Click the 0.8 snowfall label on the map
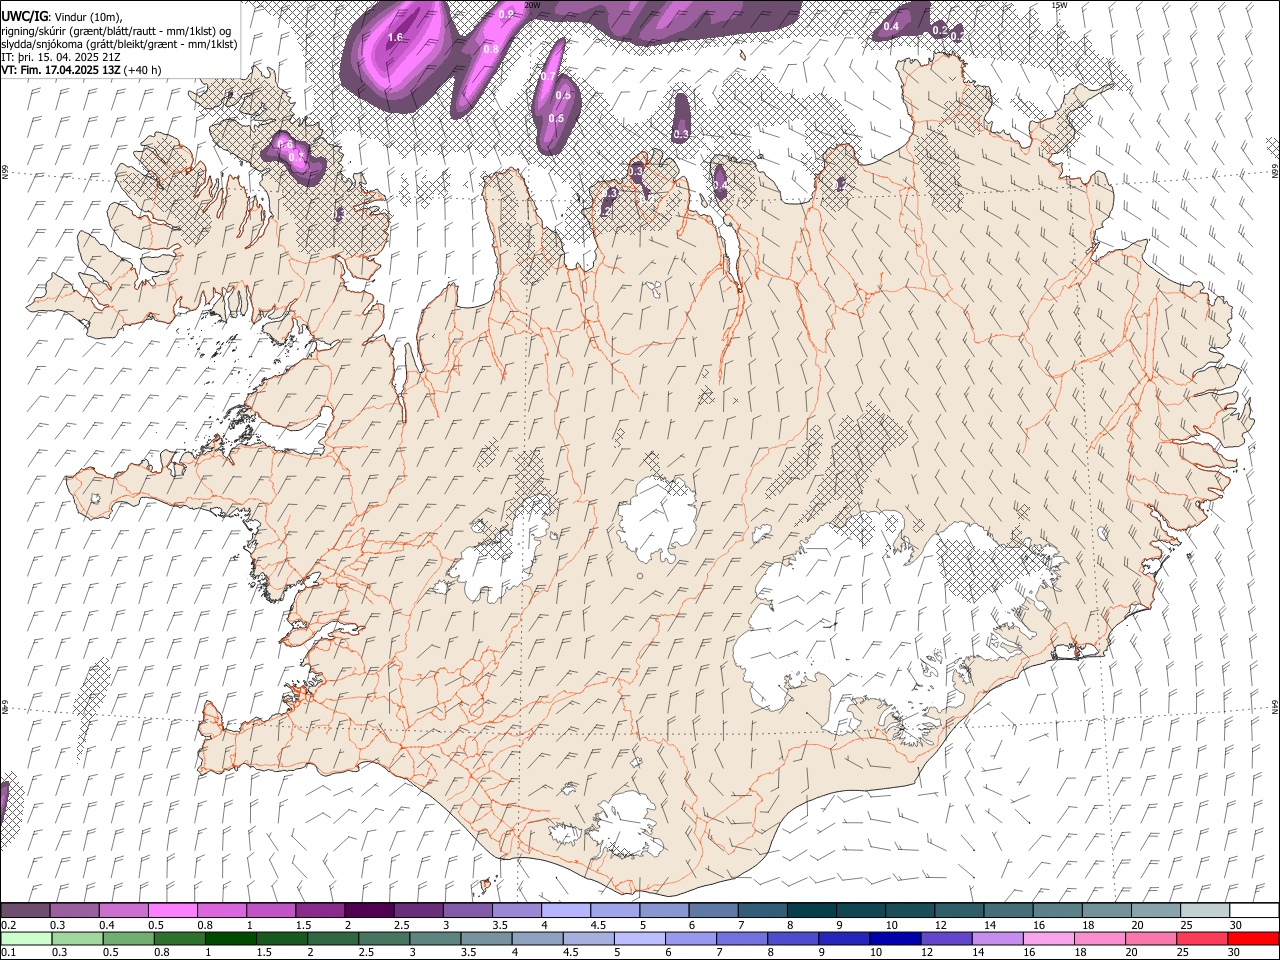 coord(491,49)
